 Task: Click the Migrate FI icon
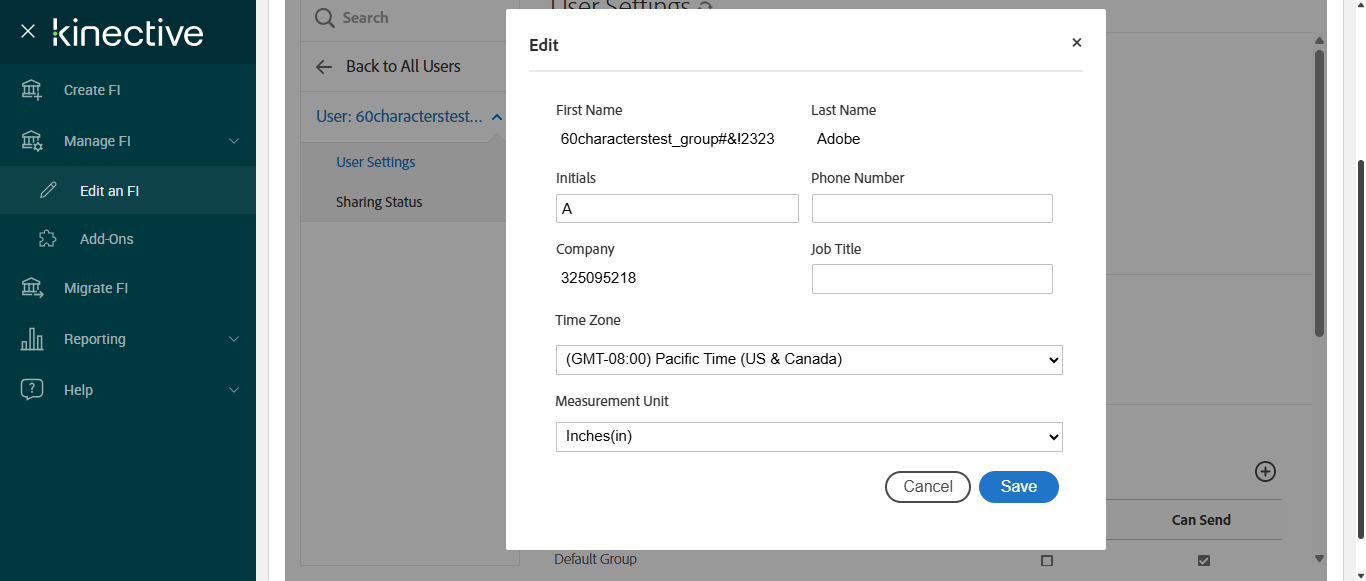pos(32,288)
